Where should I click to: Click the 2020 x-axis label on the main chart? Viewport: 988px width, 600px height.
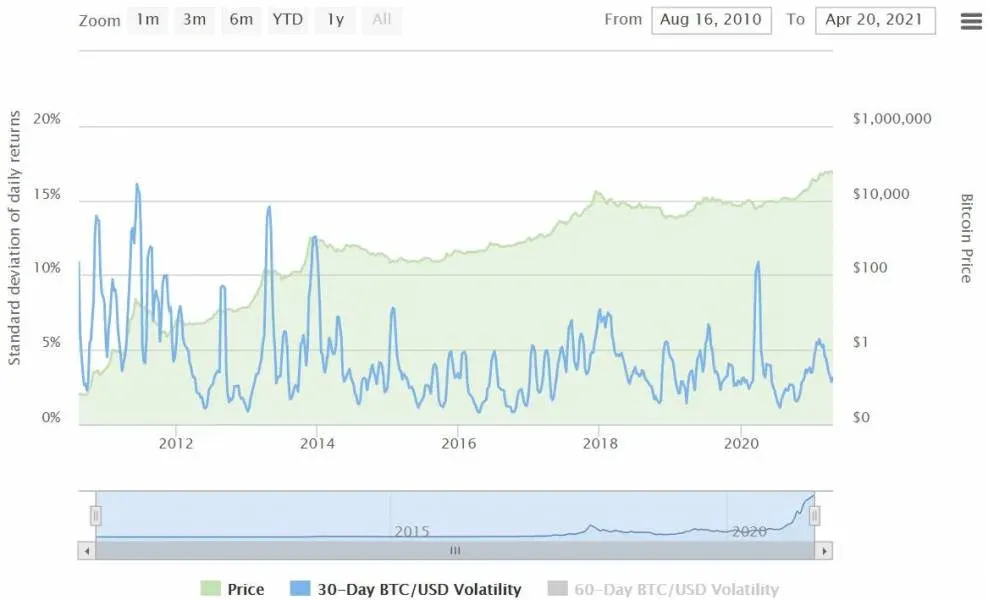(742, 443)
